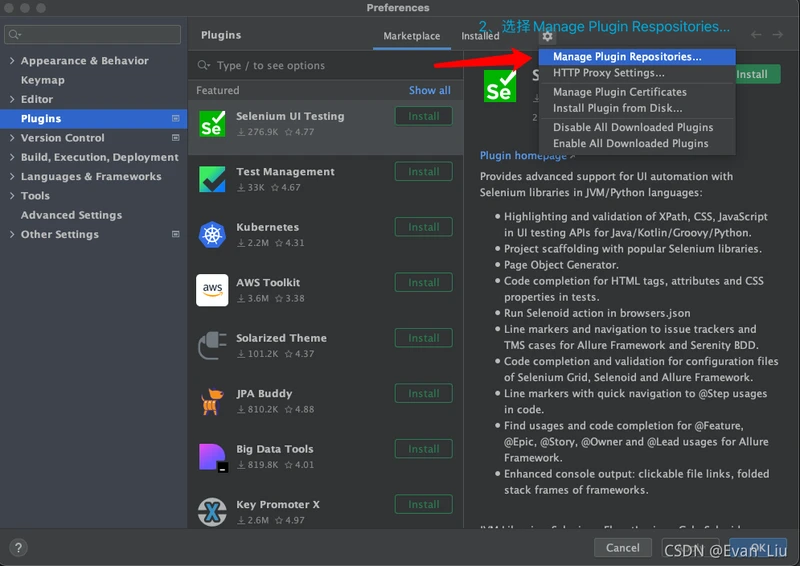Image resolution: width=800 pixels, height=566 pixels.
Task: Install the Selenium UI Testing plugin
Action: click(x=423, y=116)
